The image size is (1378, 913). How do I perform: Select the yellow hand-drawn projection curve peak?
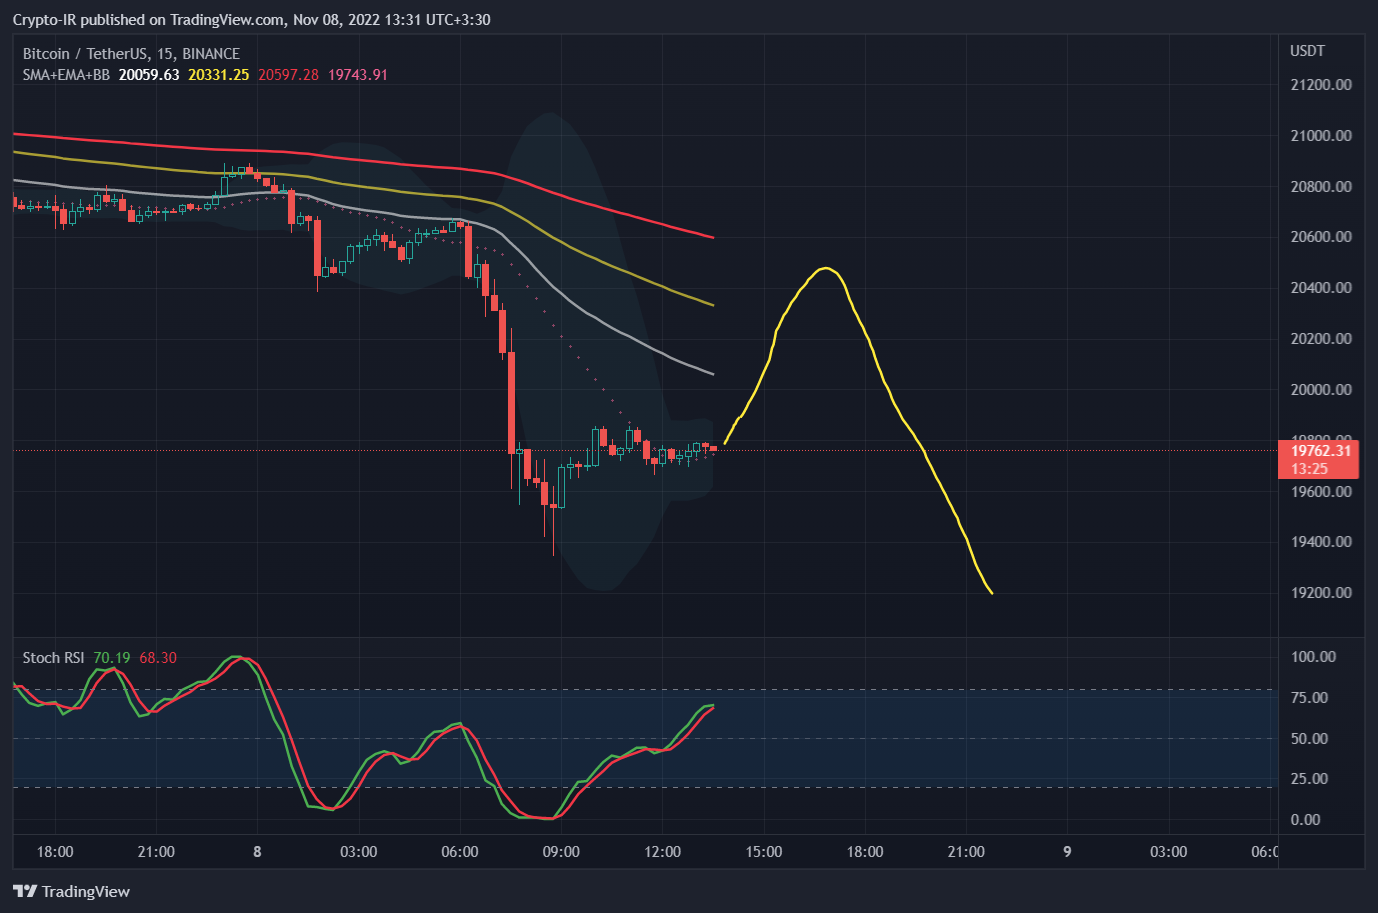825,269
